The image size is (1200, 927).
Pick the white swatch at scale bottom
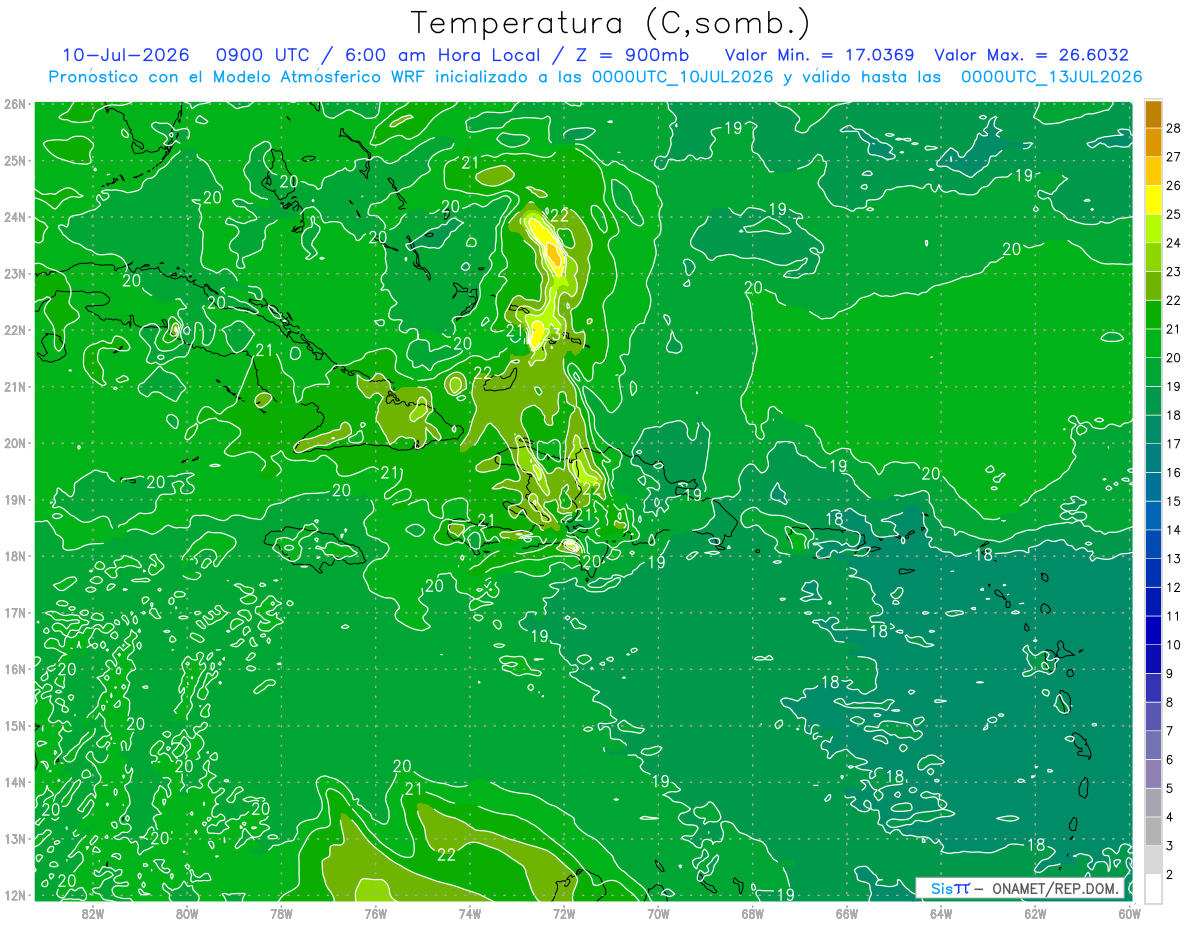[x=1154, y=888]
